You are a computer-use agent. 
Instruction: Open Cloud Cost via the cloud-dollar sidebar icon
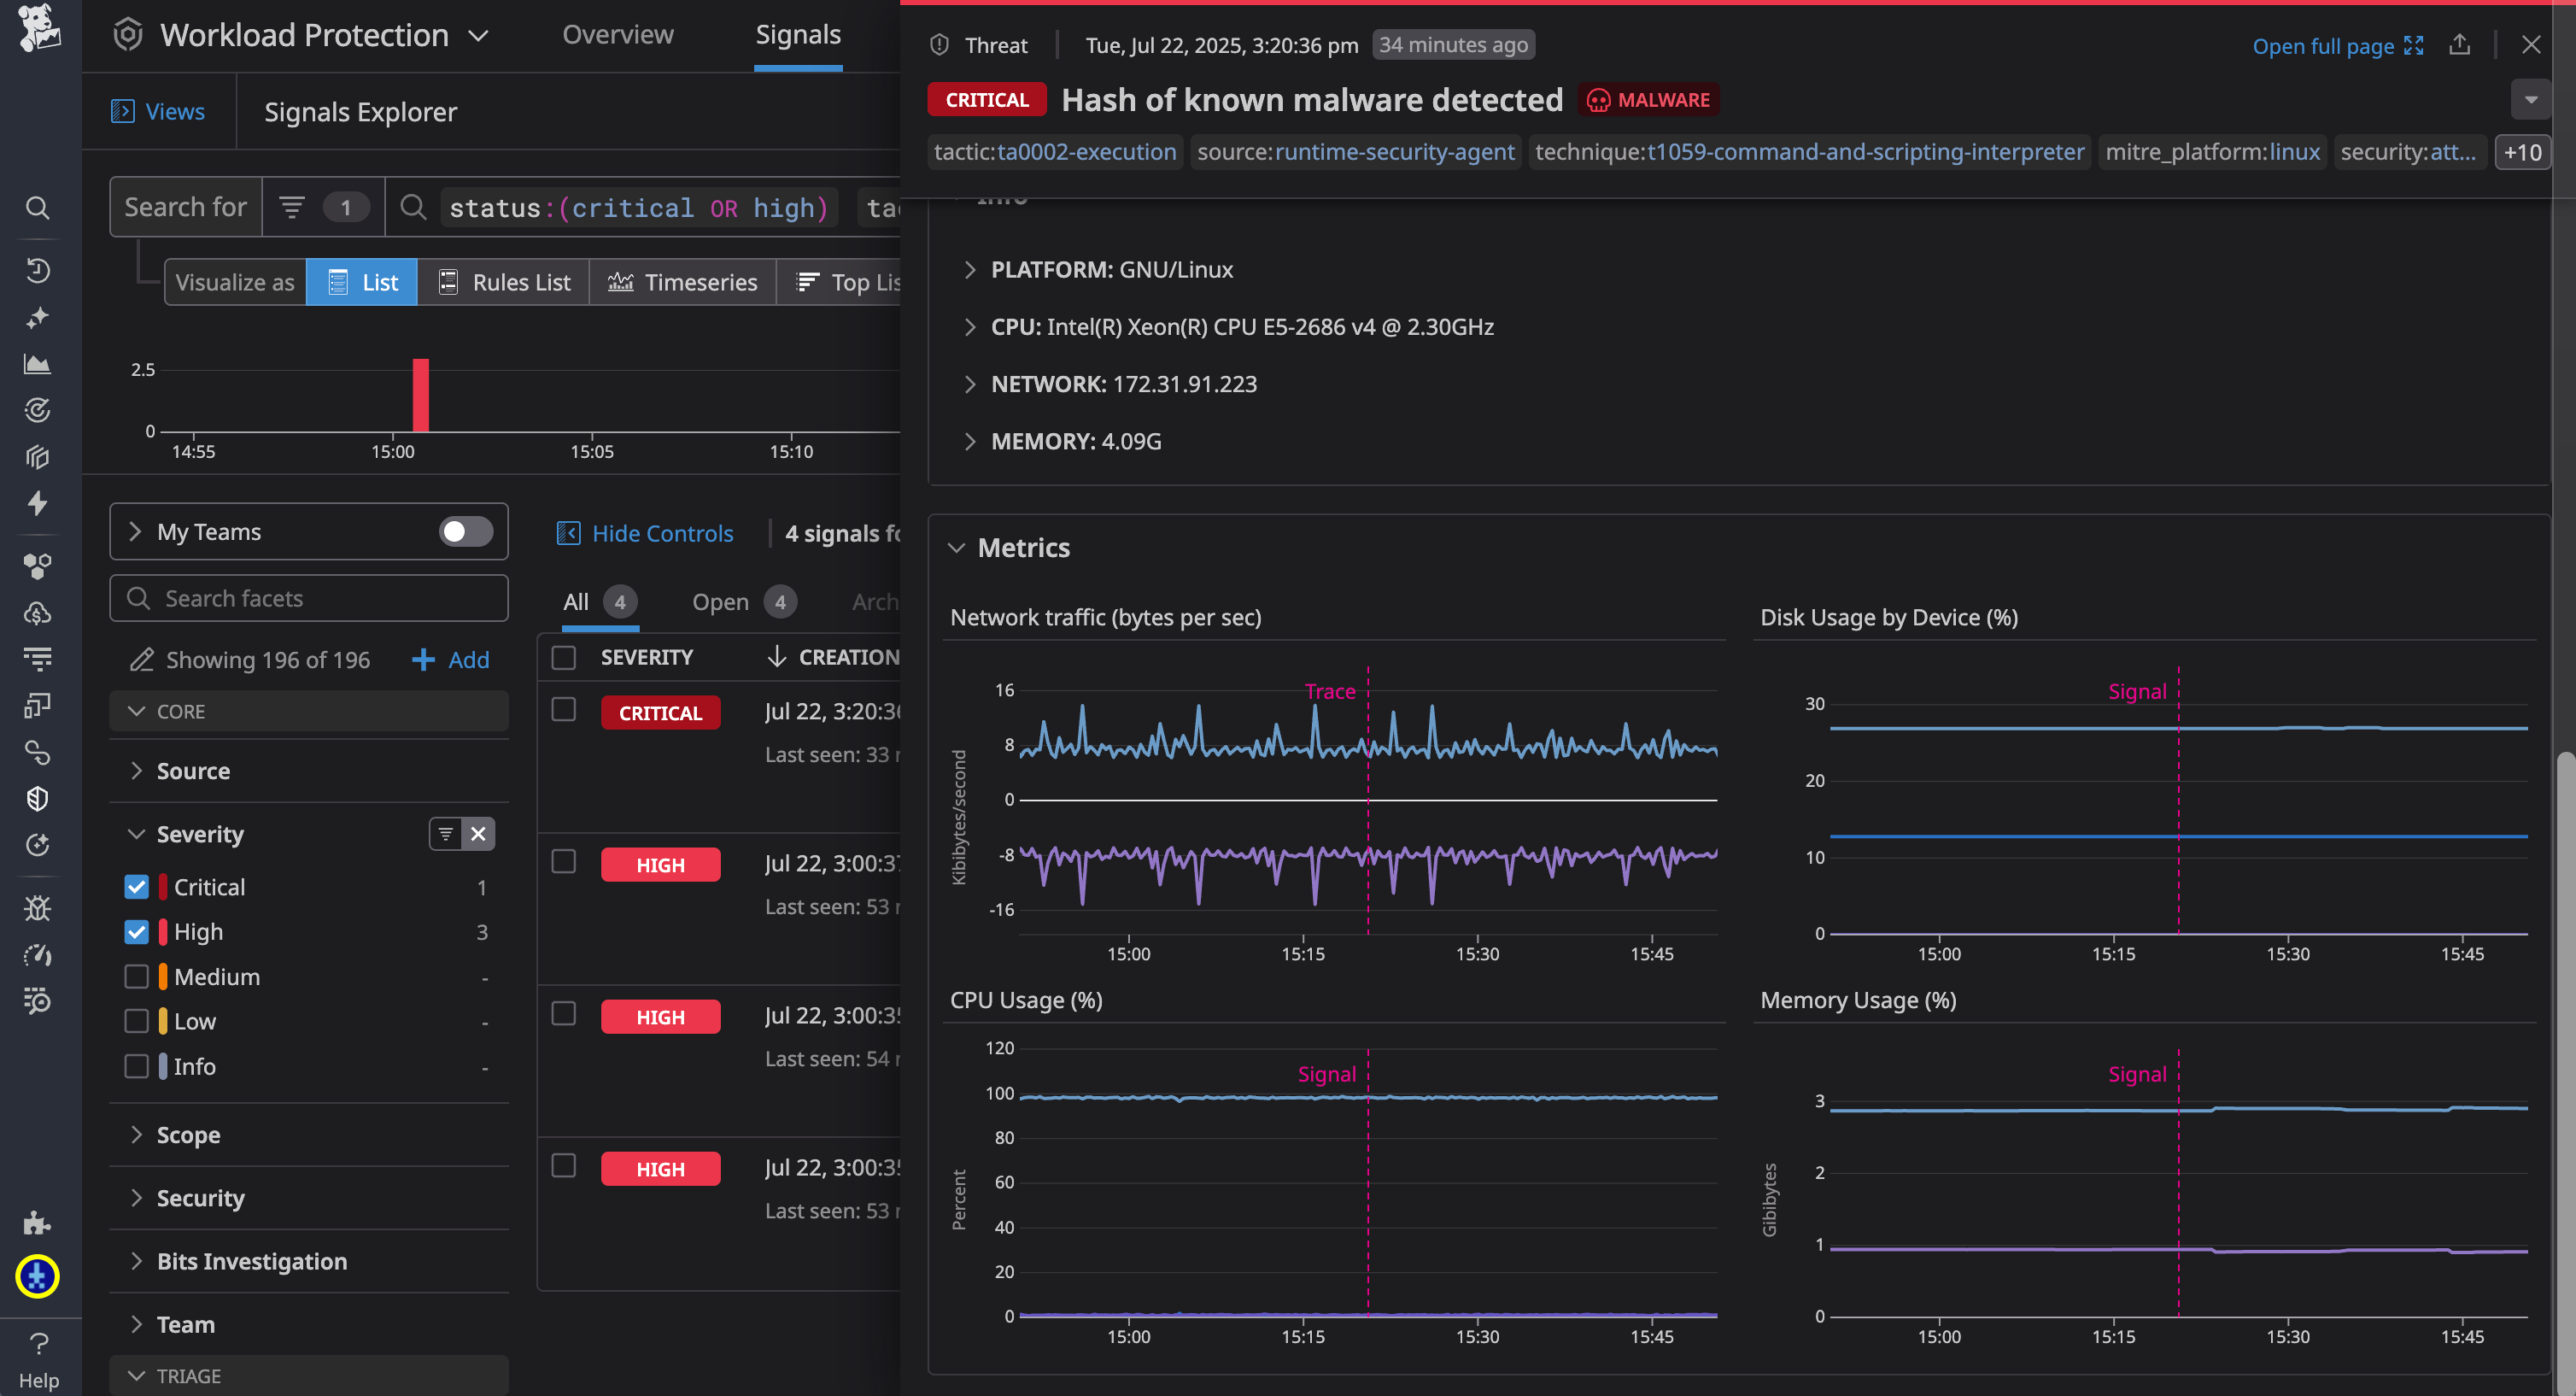pyautogui.click(x=37, y=612)
